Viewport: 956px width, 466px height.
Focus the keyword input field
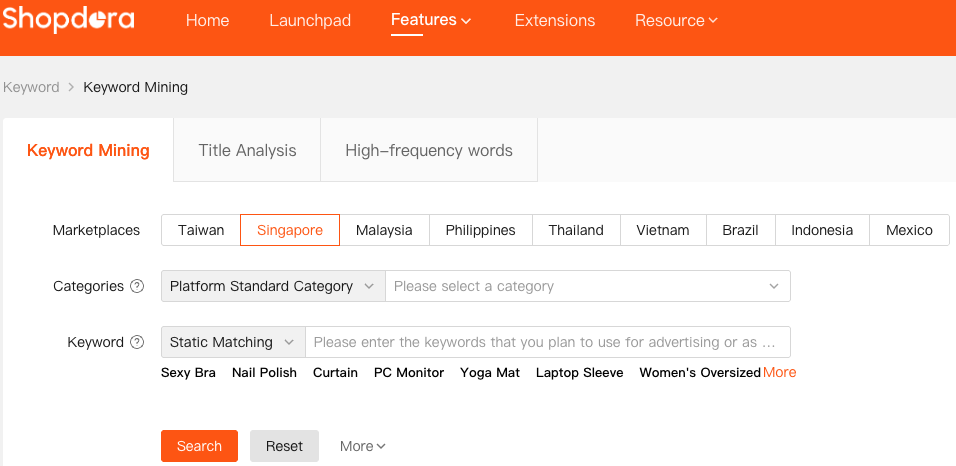[x=546, y=343]
